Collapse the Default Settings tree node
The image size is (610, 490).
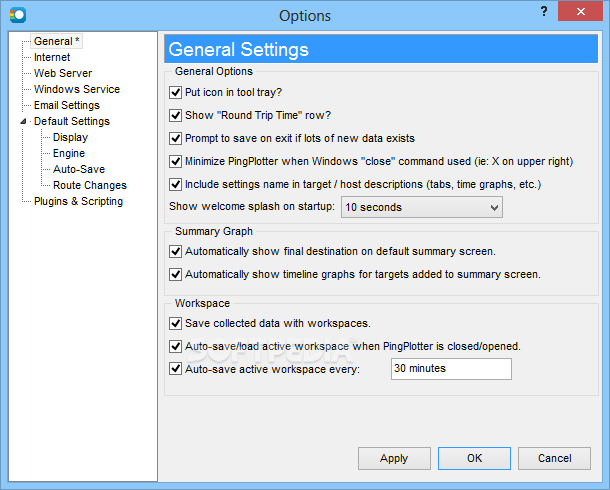[x=23, y=121]
